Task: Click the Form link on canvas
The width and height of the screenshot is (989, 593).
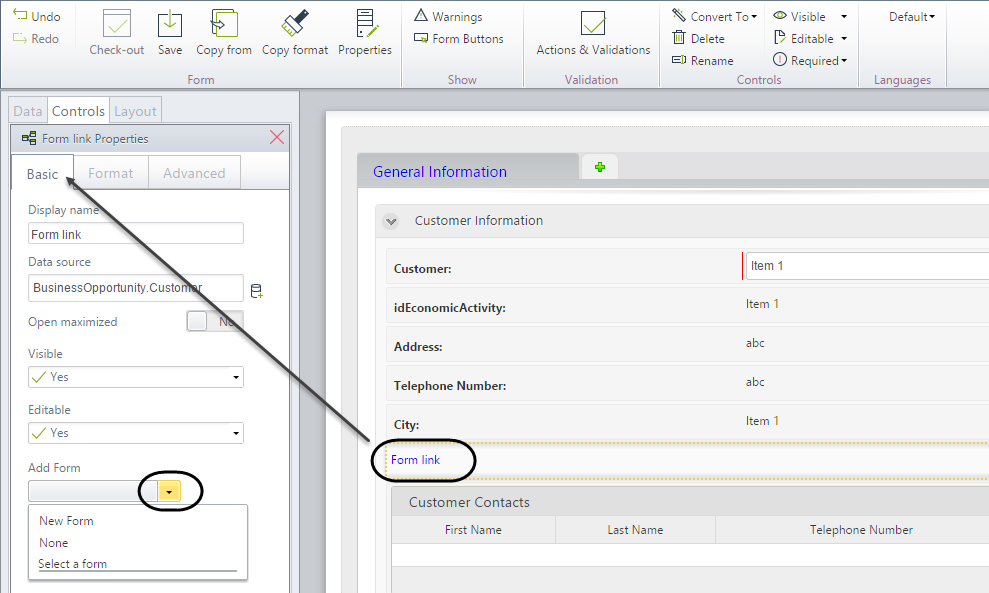Action: [x=416, y=460]
